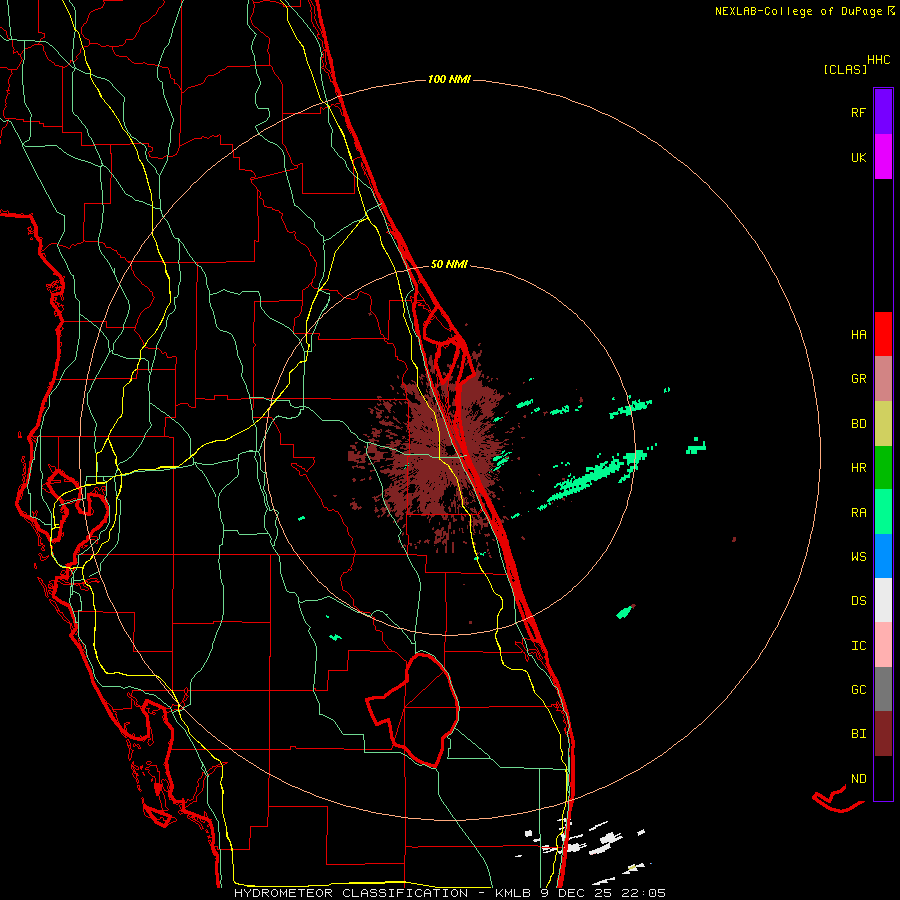
Task: Click the HR green legend swatch
Action: click(x=883, y=468)
